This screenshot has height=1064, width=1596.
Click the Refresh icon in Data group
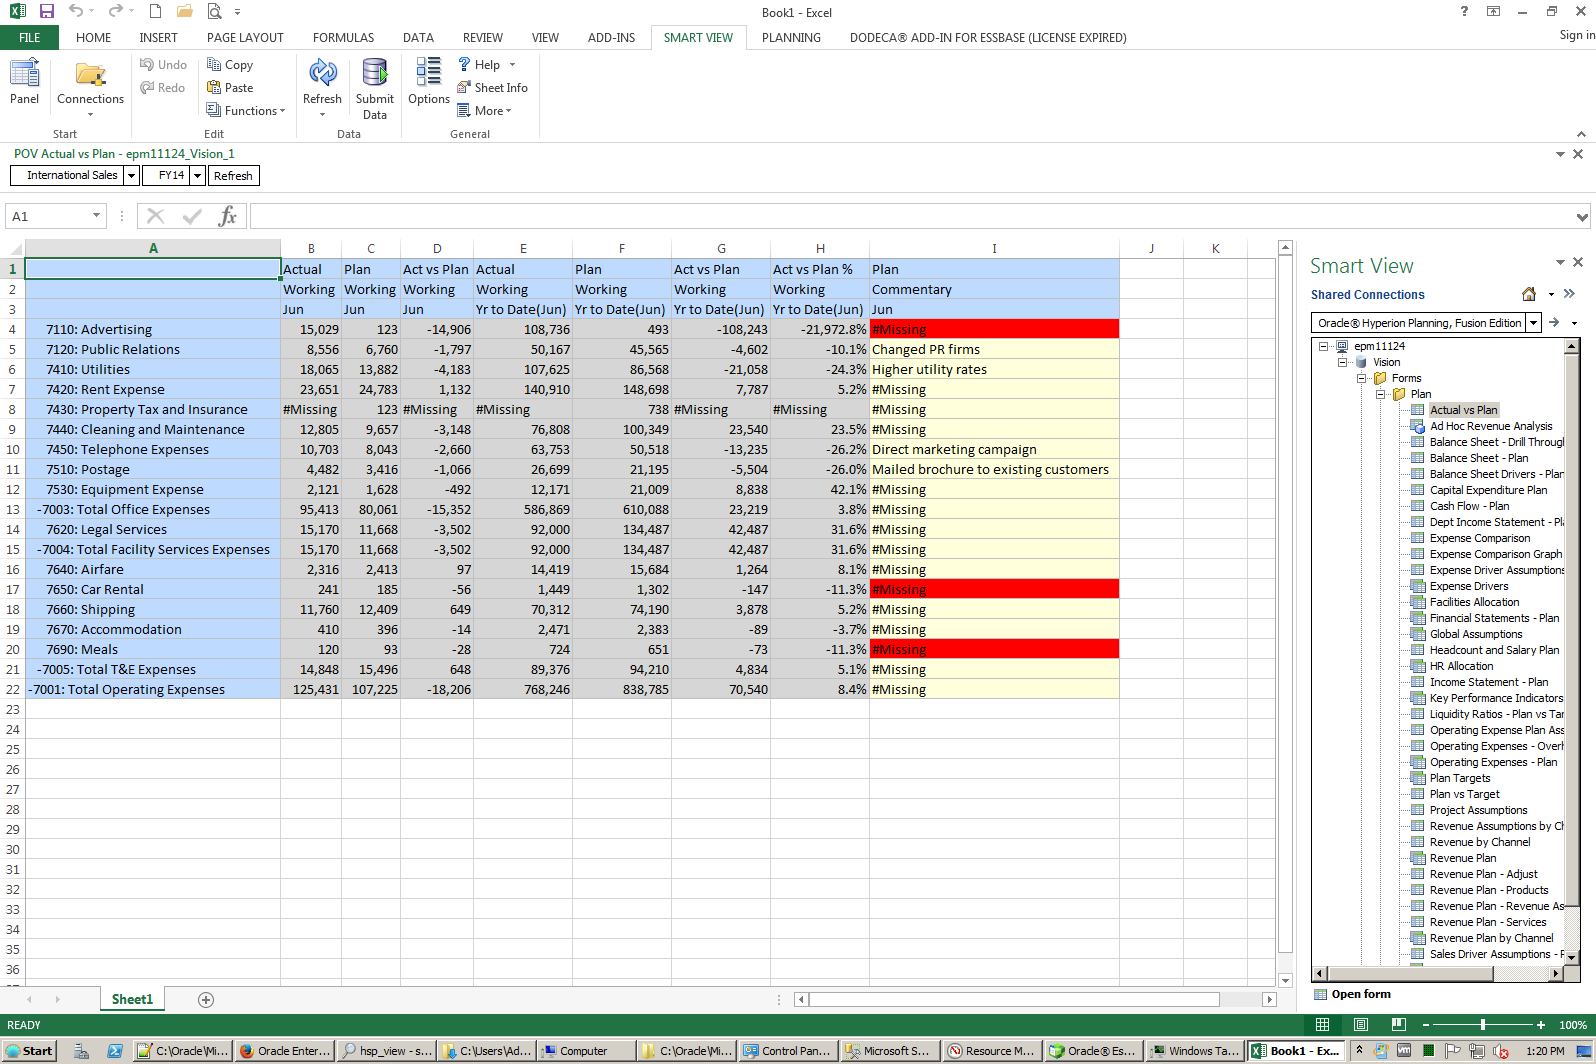tap(322, 80)
